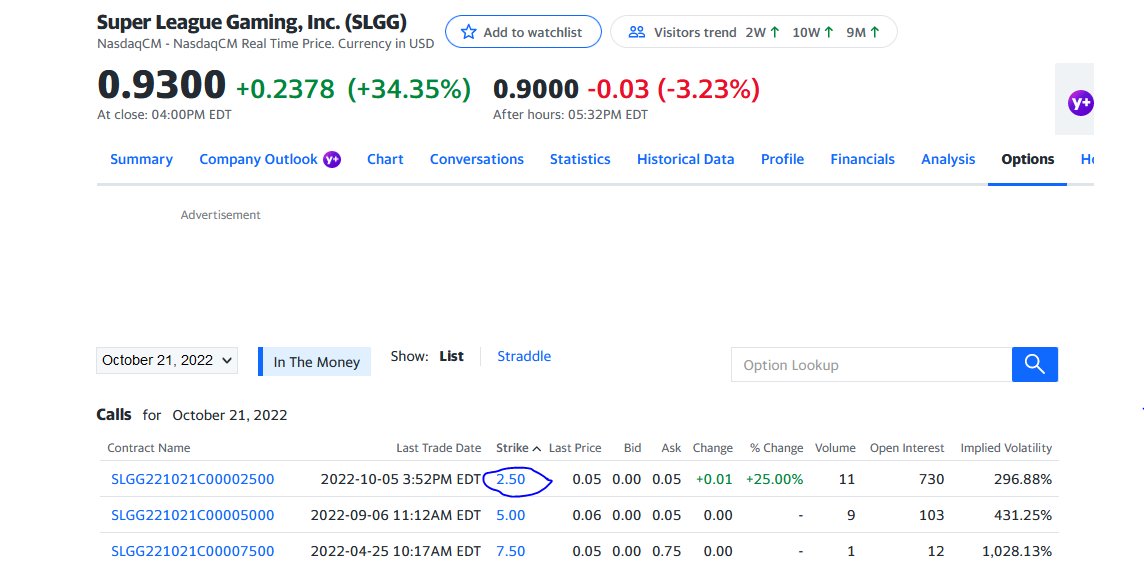Open the Financials tab

point(862,159)
